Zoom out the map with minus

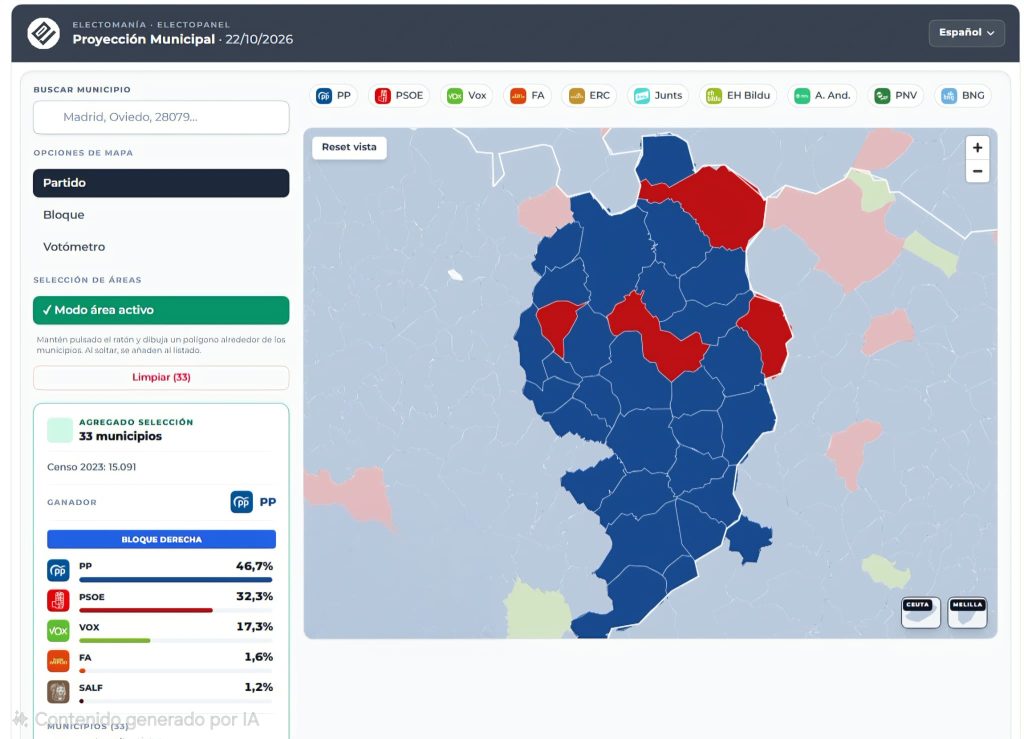pos(978,171)
